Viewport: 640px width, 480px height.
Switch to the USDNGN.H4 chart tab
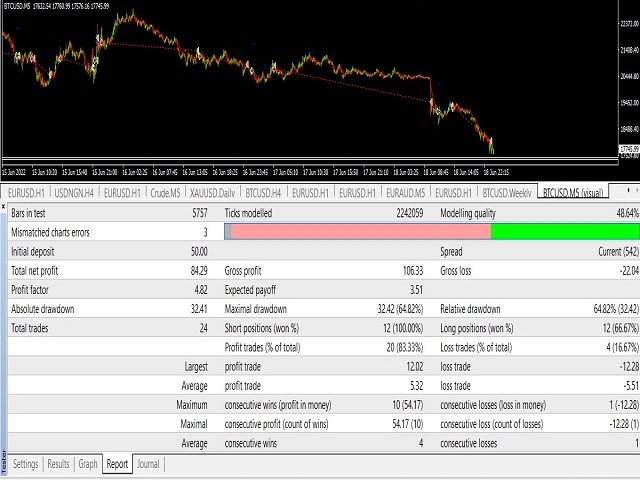74,193
